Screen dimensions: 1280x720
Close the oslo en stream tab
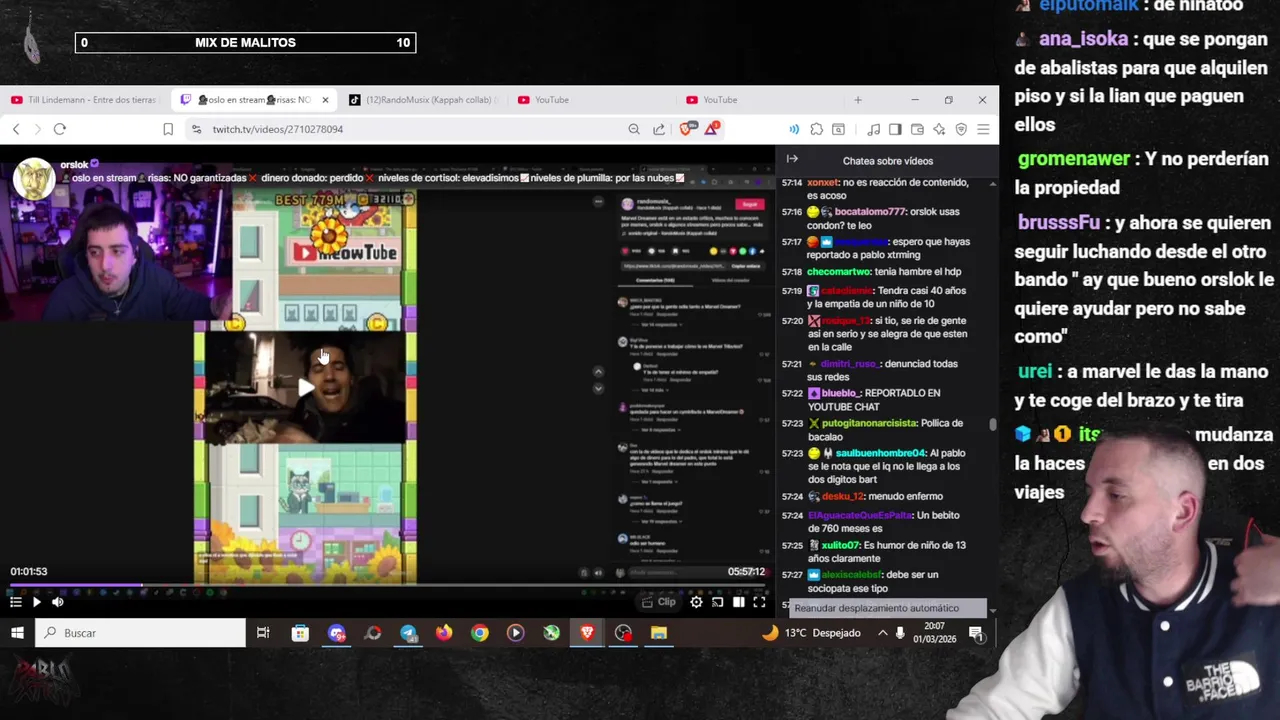point(325,100)
